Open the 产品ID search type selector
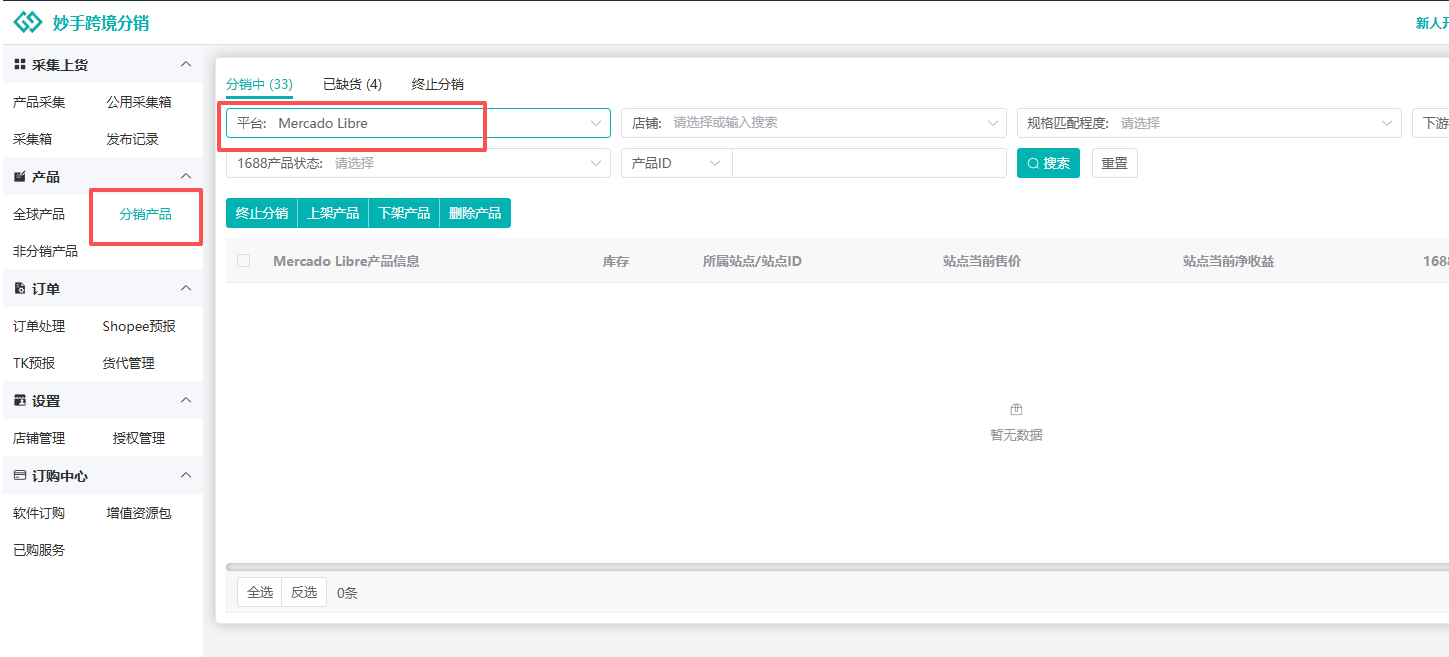 point(677,163)
